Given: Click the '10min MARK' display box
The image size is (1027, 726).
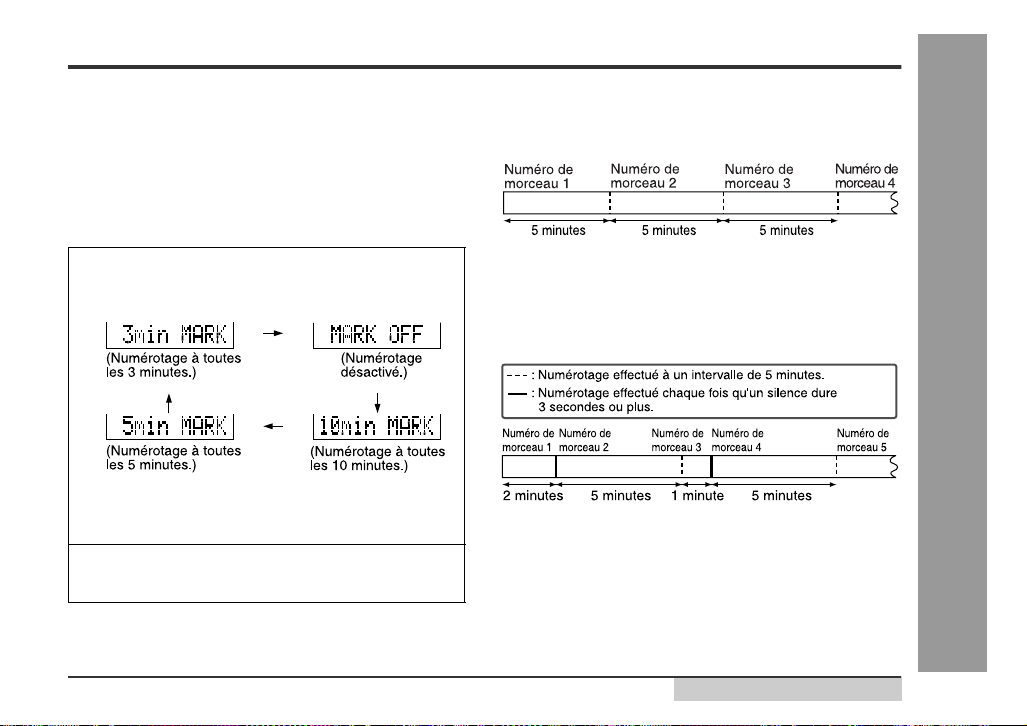Looking at the screenshot, I should click(377, 427).
